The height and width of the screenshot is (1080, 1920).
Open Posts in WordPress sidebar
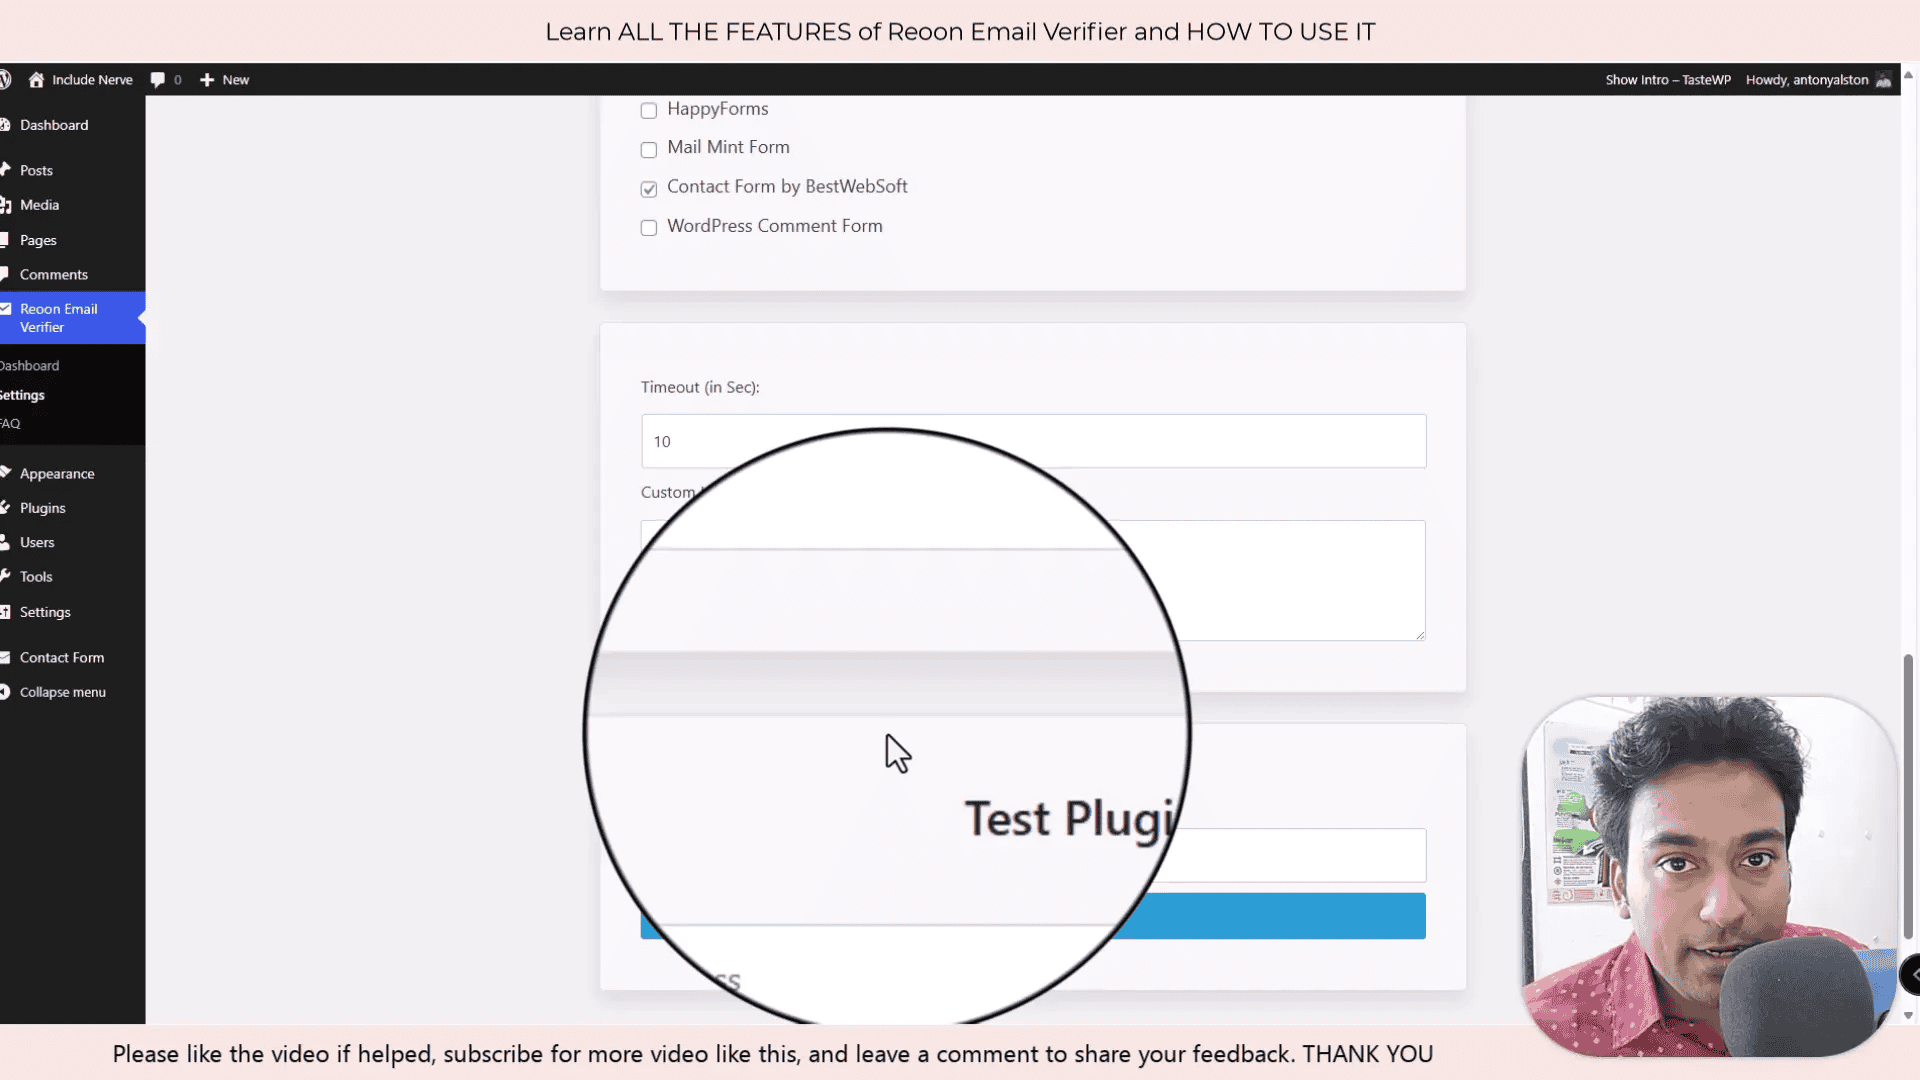[37, 169]
